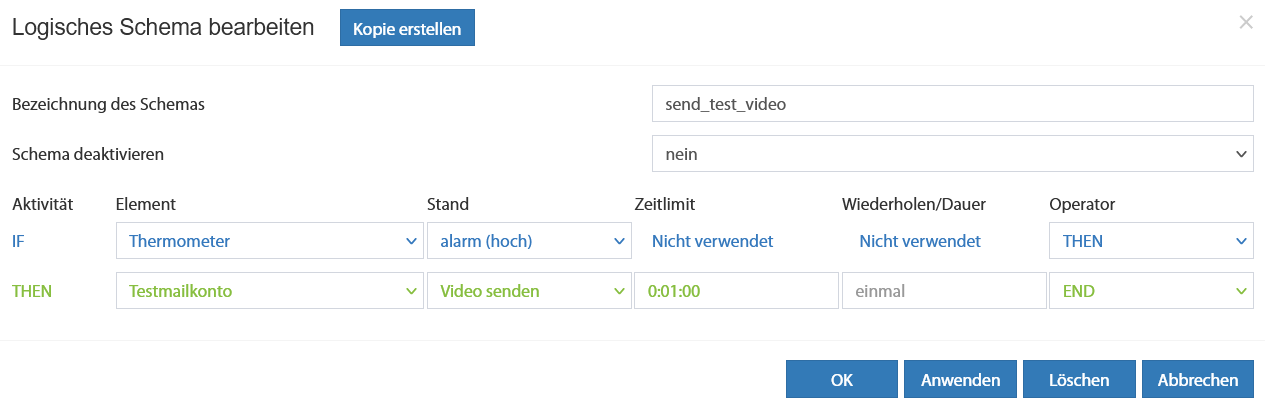Cancel via the Abbrechen button

click(1198, 380)
